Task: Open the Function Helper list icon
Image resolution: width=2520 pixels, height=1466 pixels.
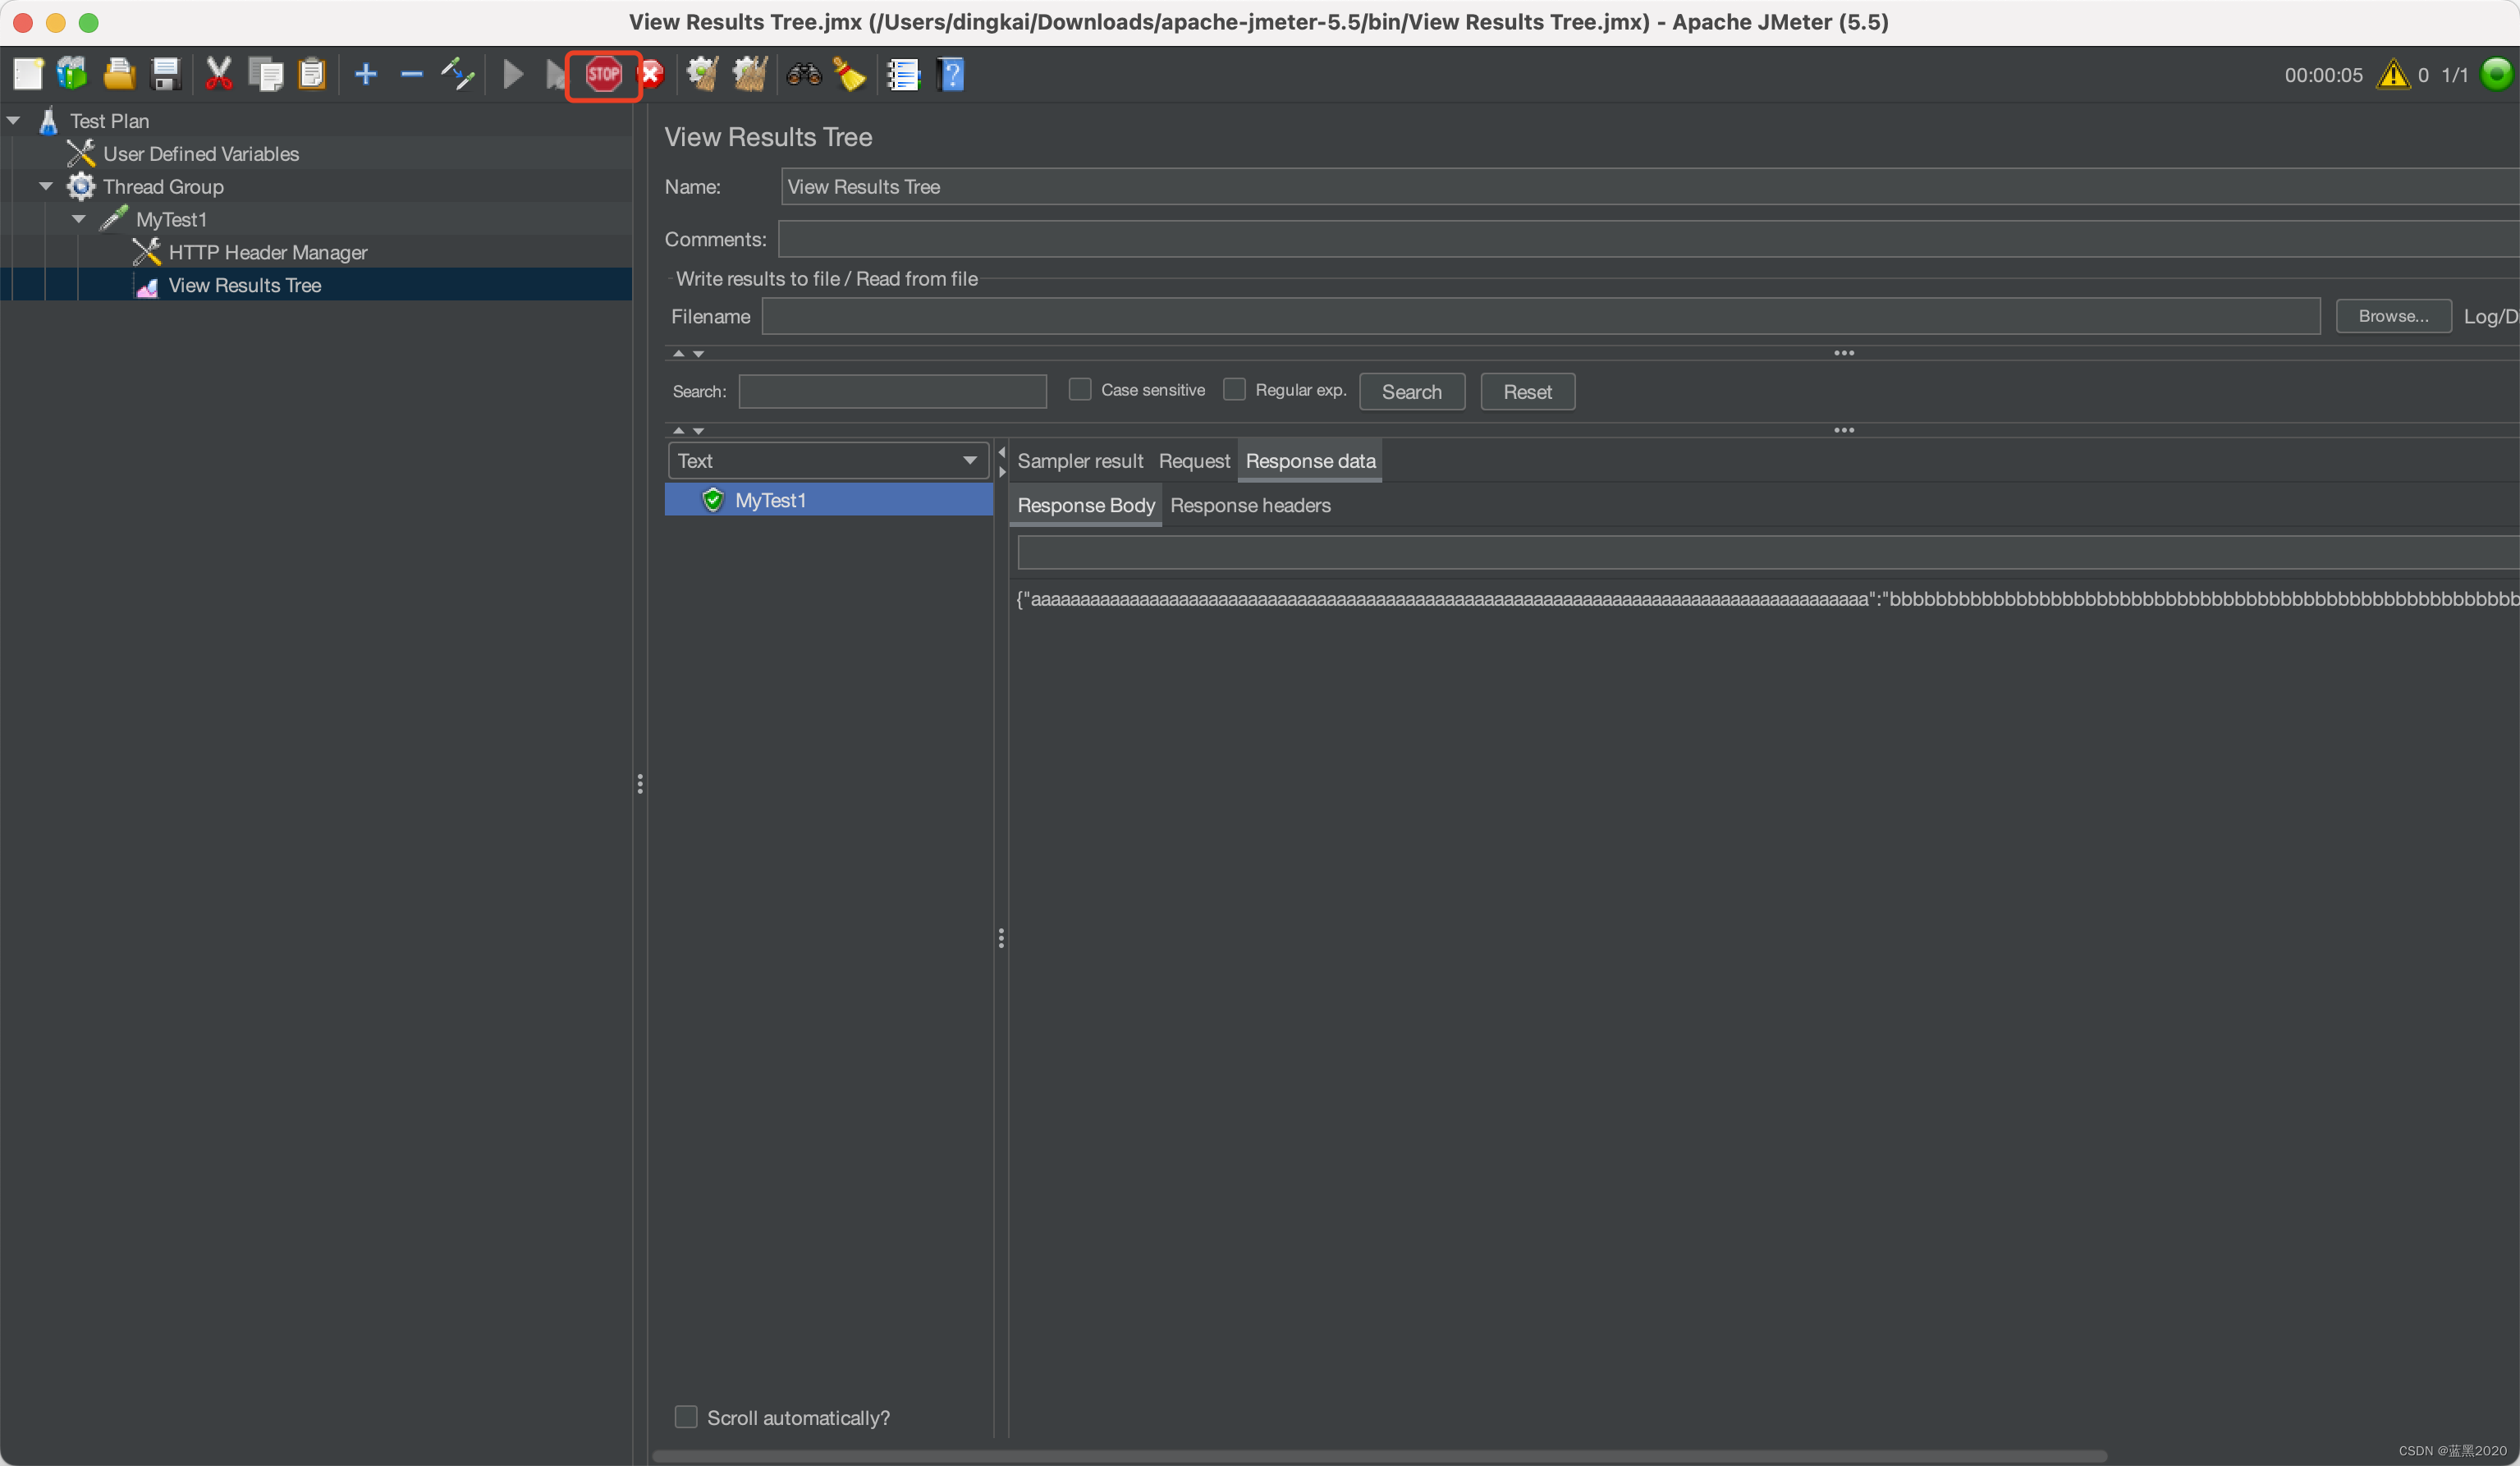Action: coord(902,74)
